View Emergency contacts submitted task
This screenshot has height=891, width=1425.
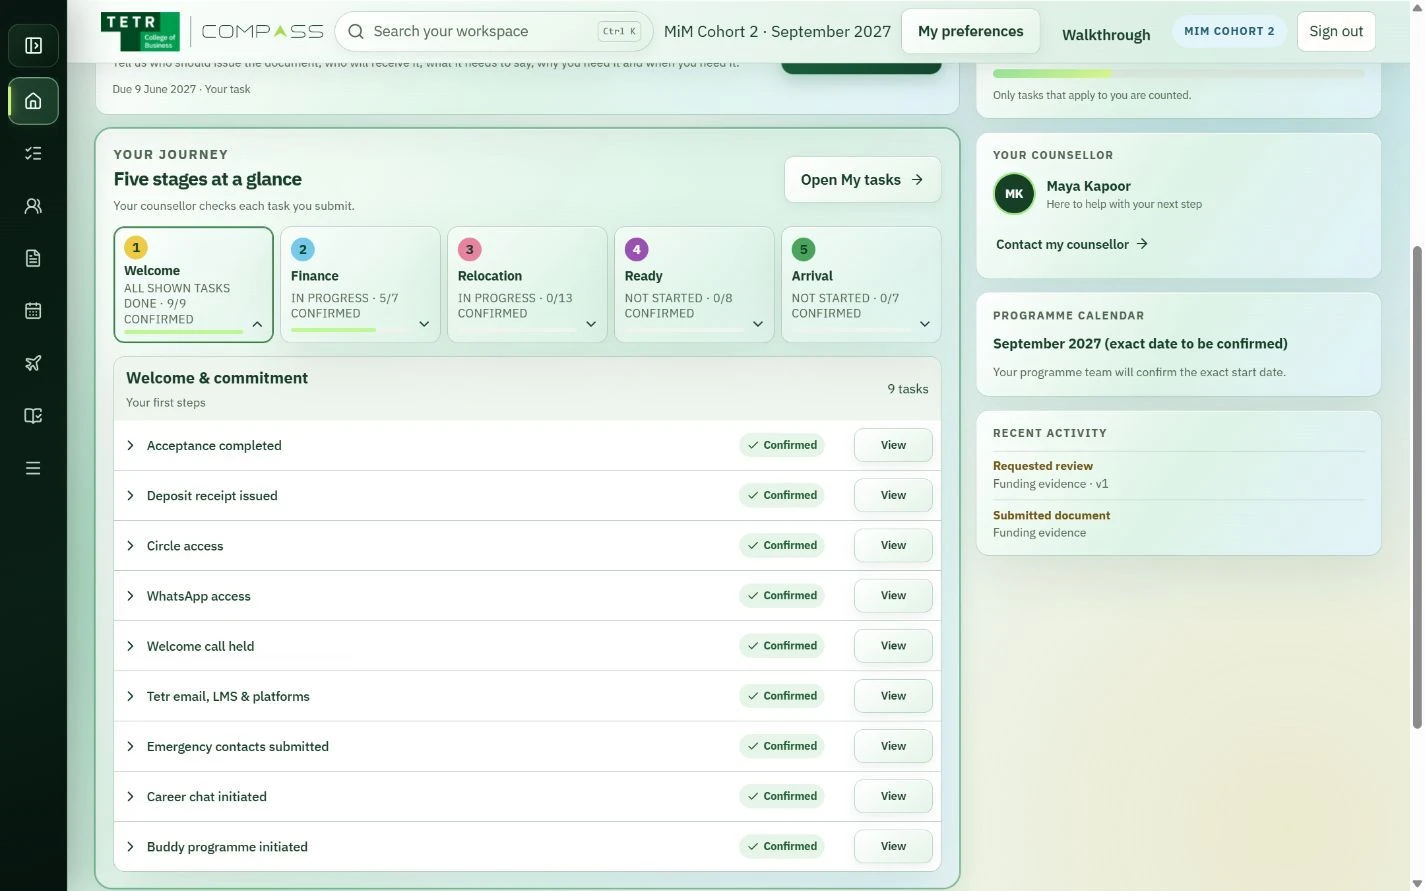coord(893,746)
